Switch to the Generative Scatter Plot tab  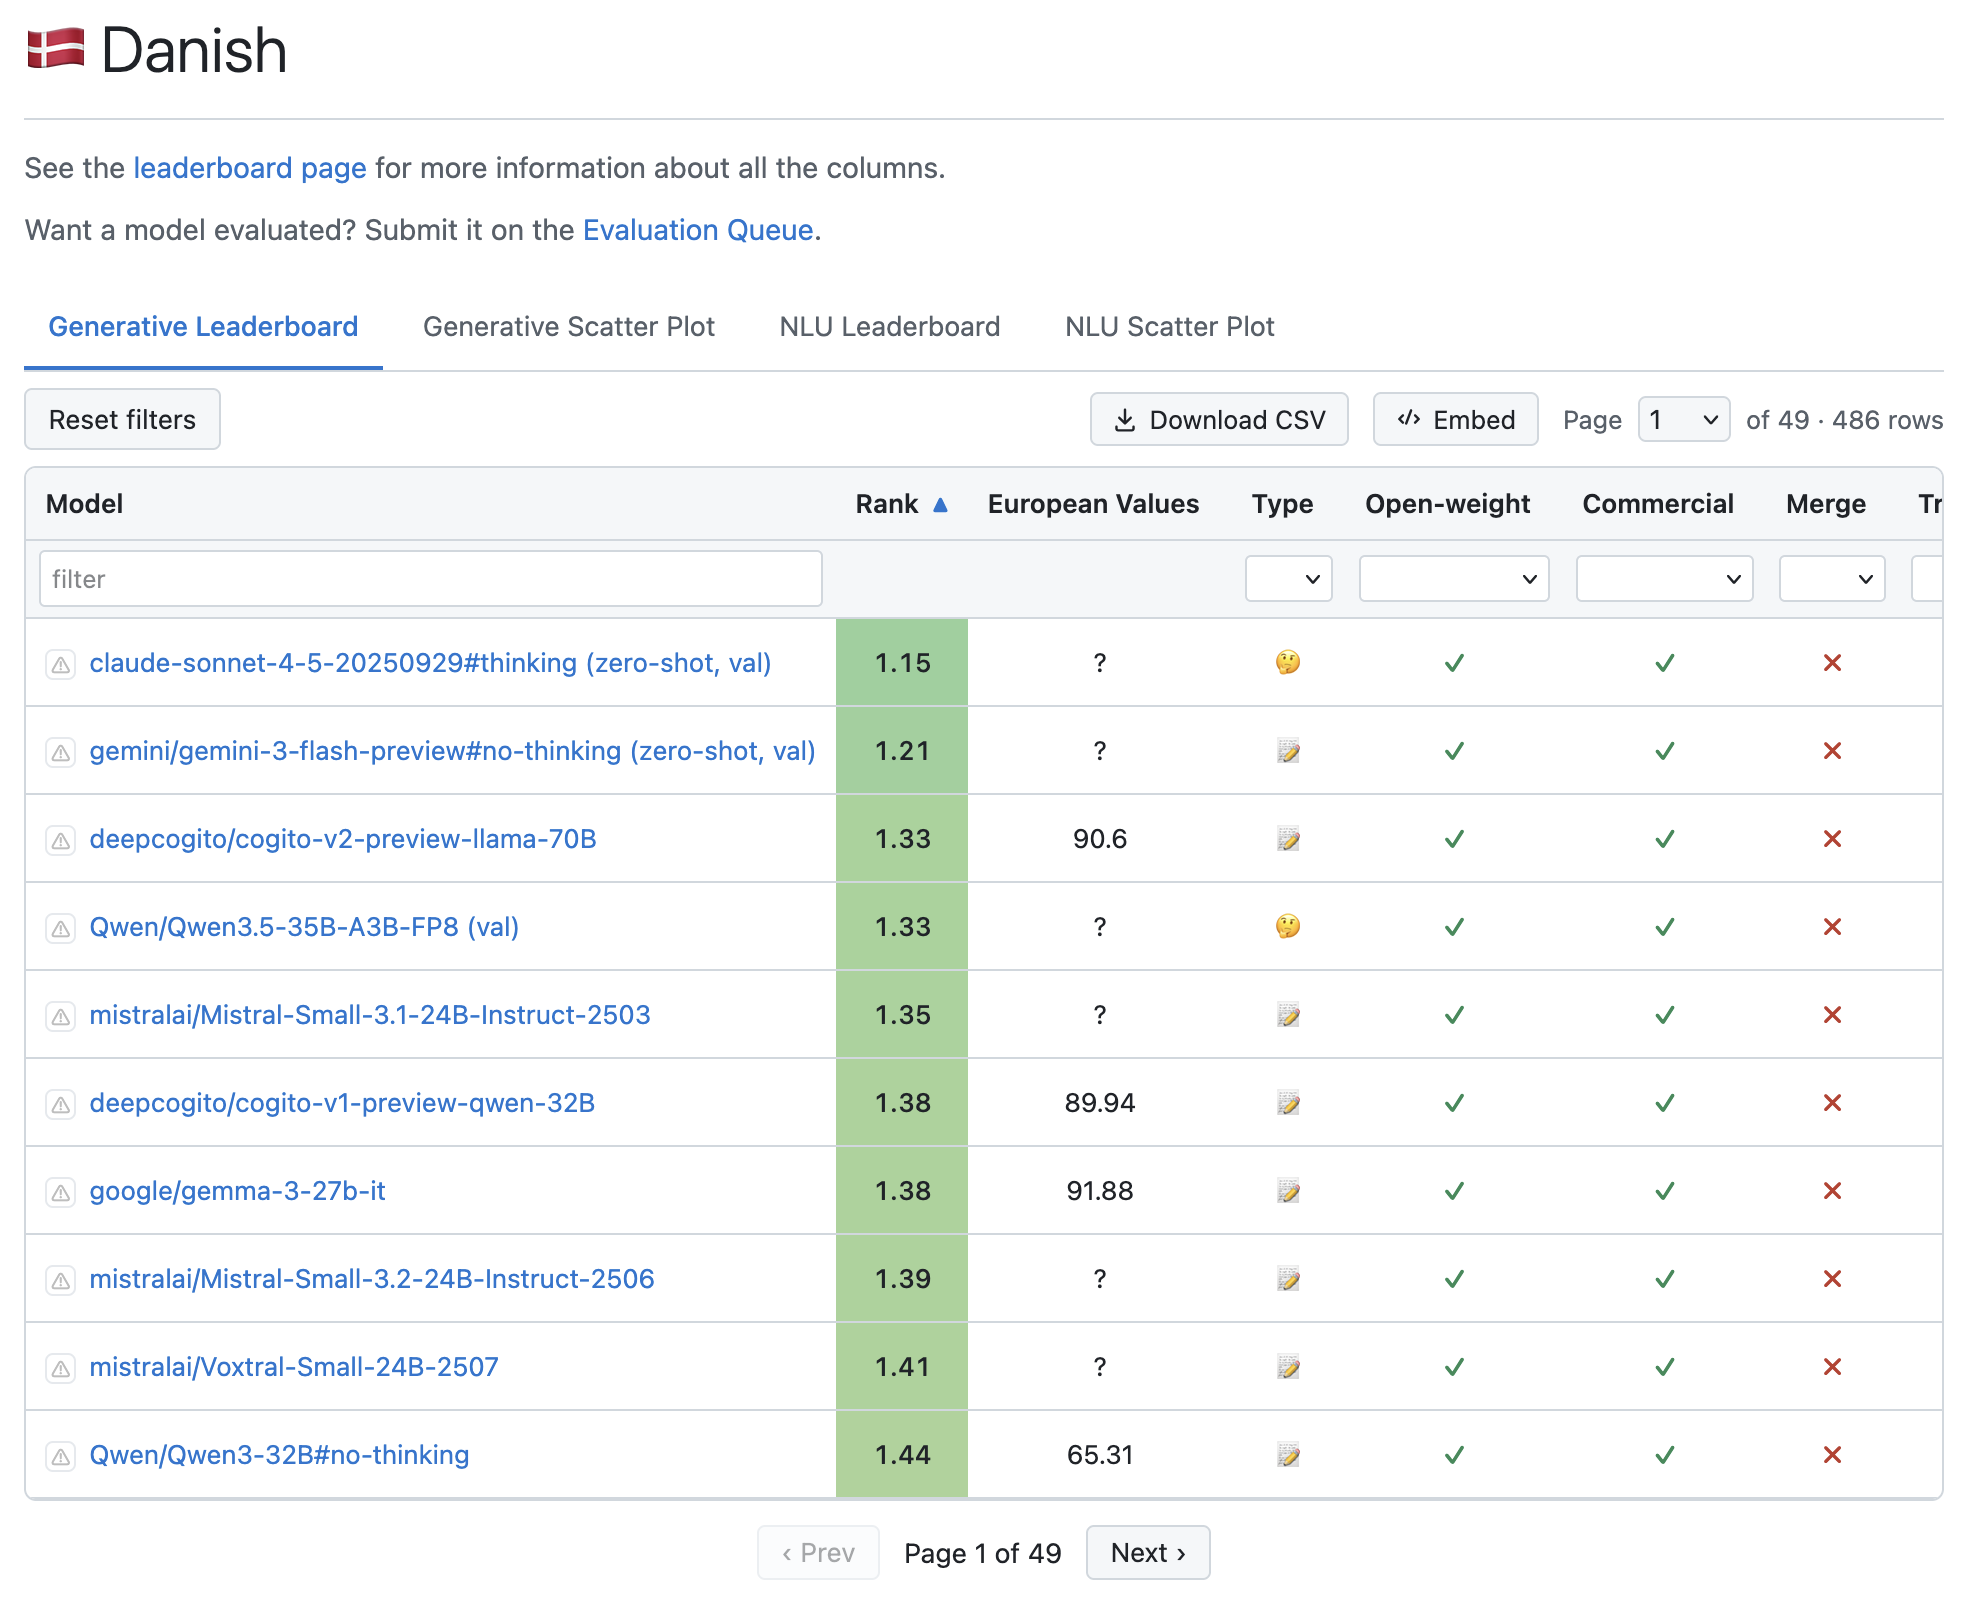569,327
